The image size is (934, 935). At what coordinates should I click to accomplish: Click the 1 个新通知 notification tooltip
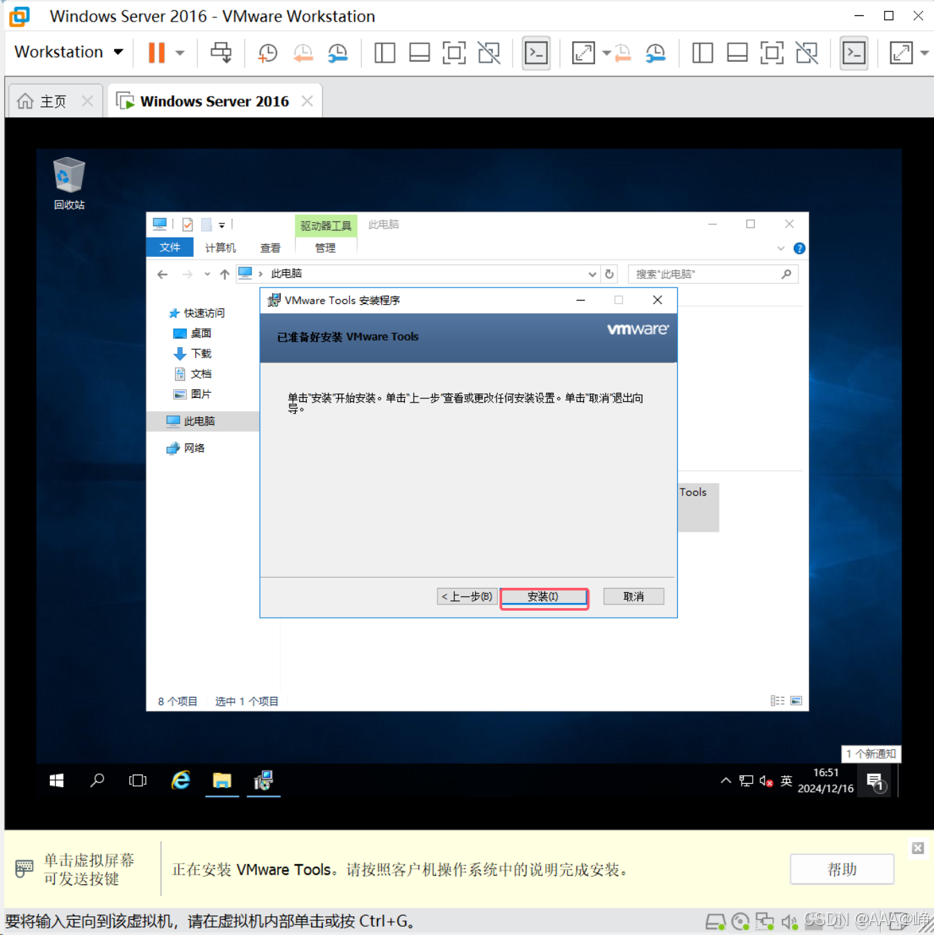point(871,754)
